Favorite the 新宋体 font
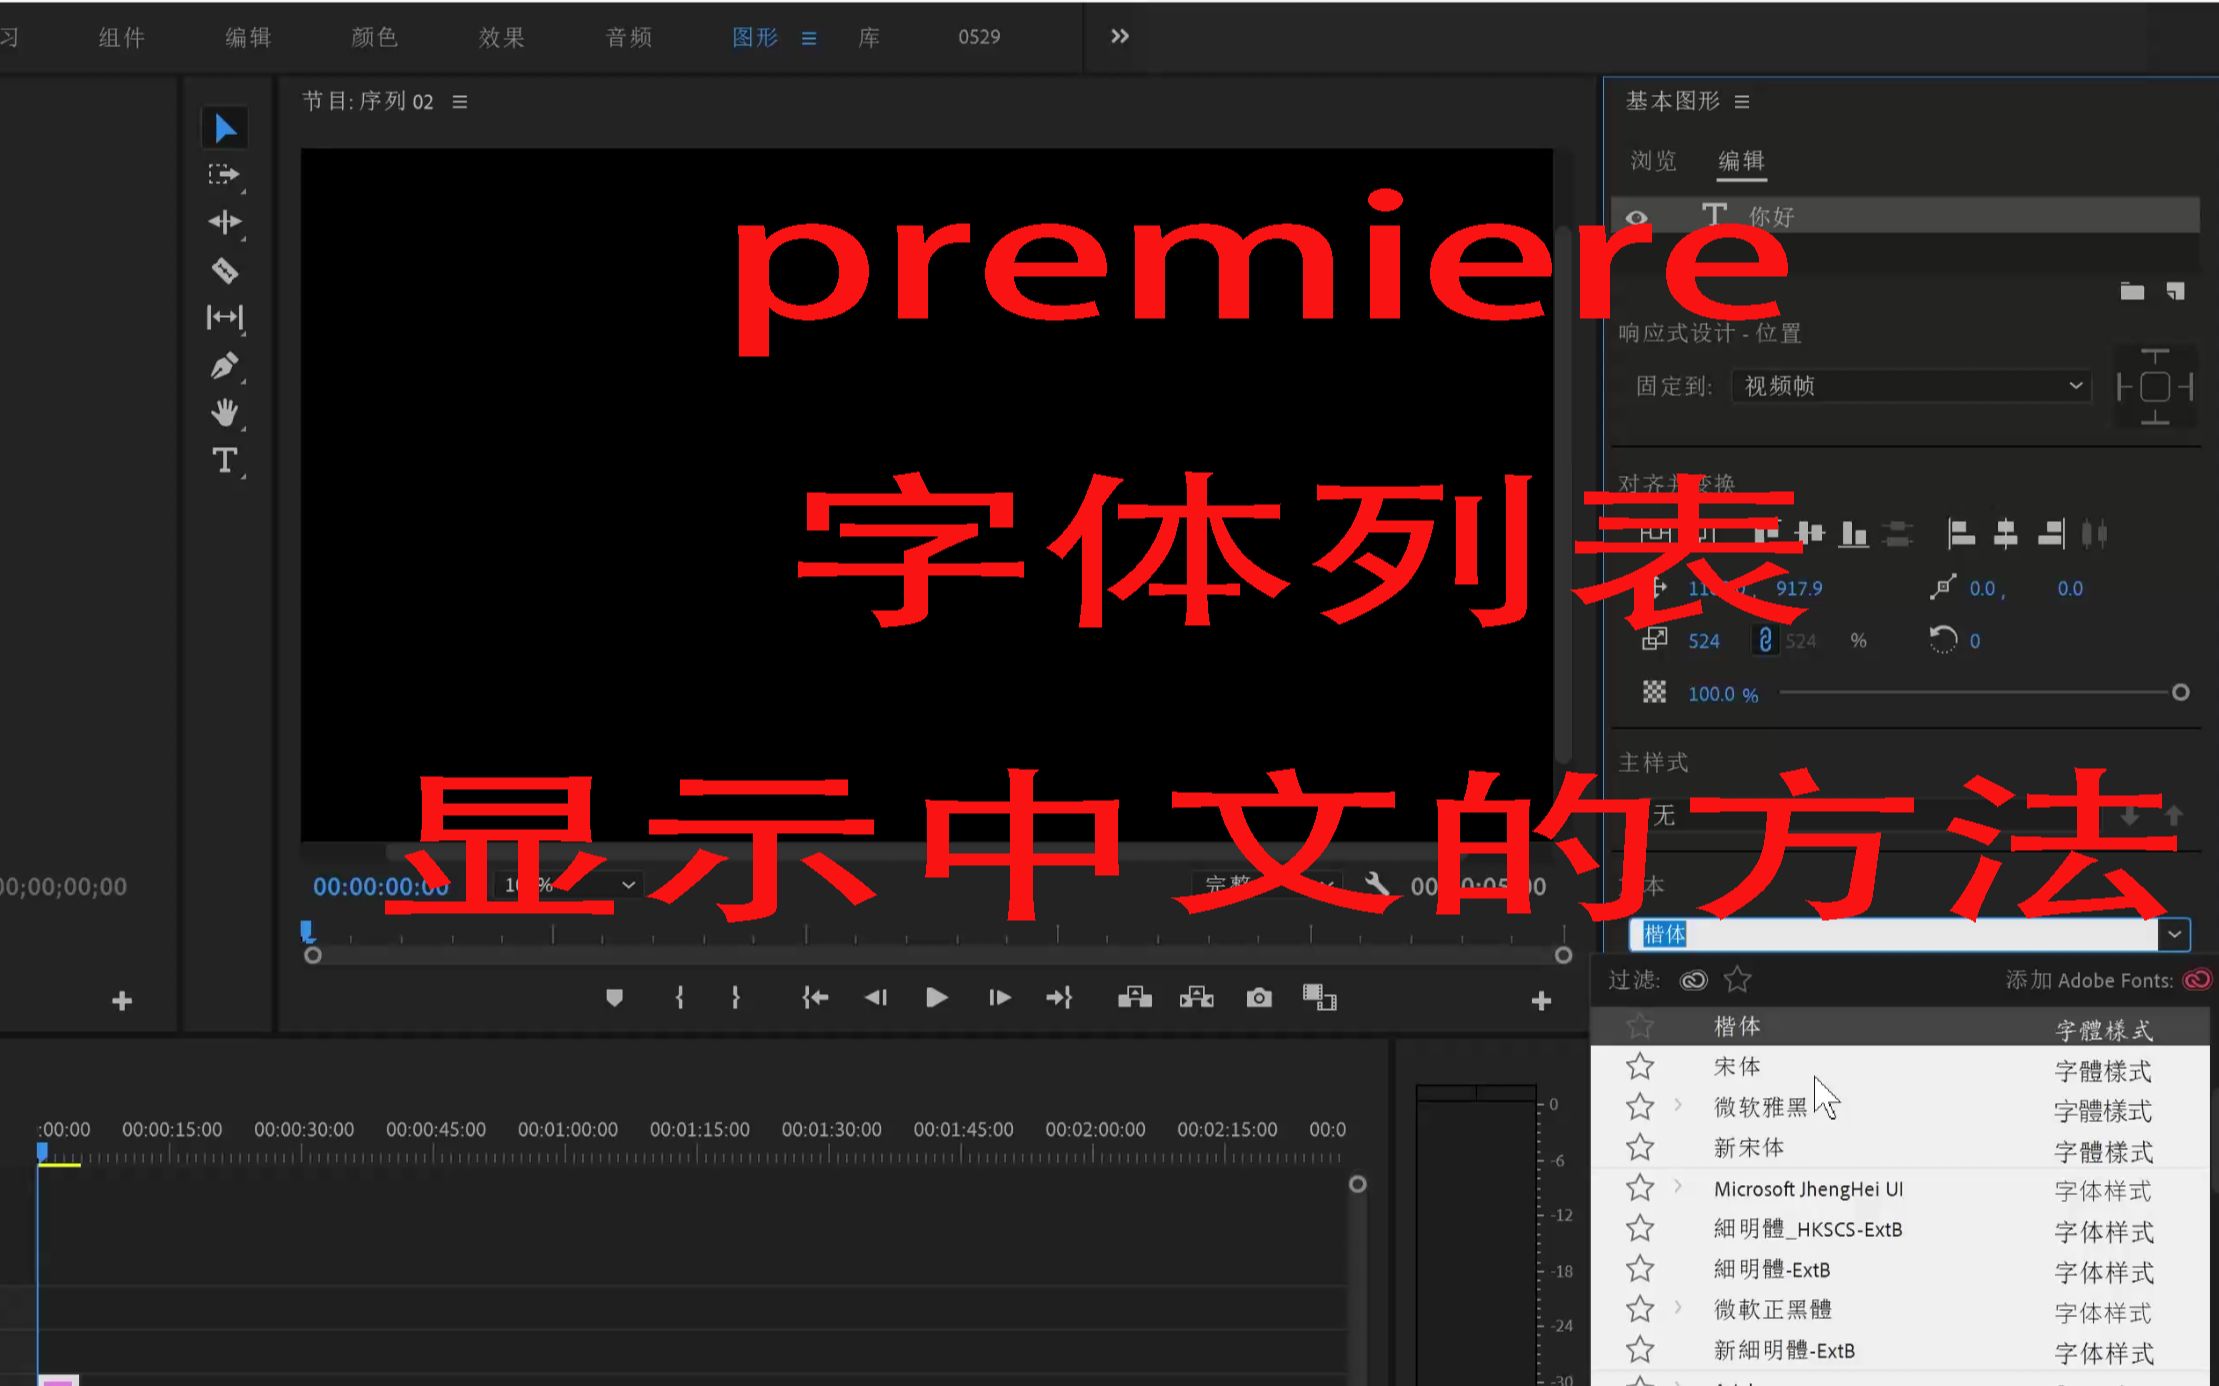This screenshot has width=2219, height=1386. pos(1640,1147)
